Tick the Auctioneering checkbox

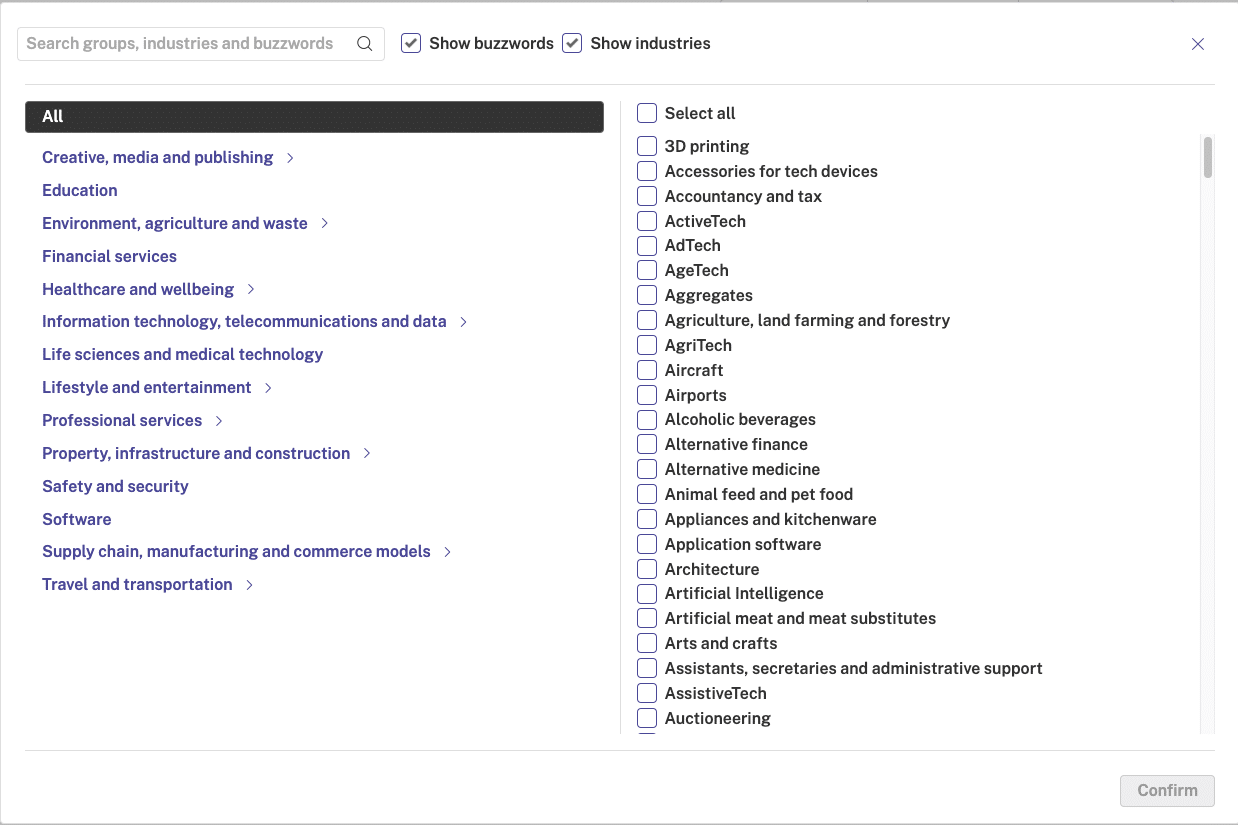pos(646,718)
